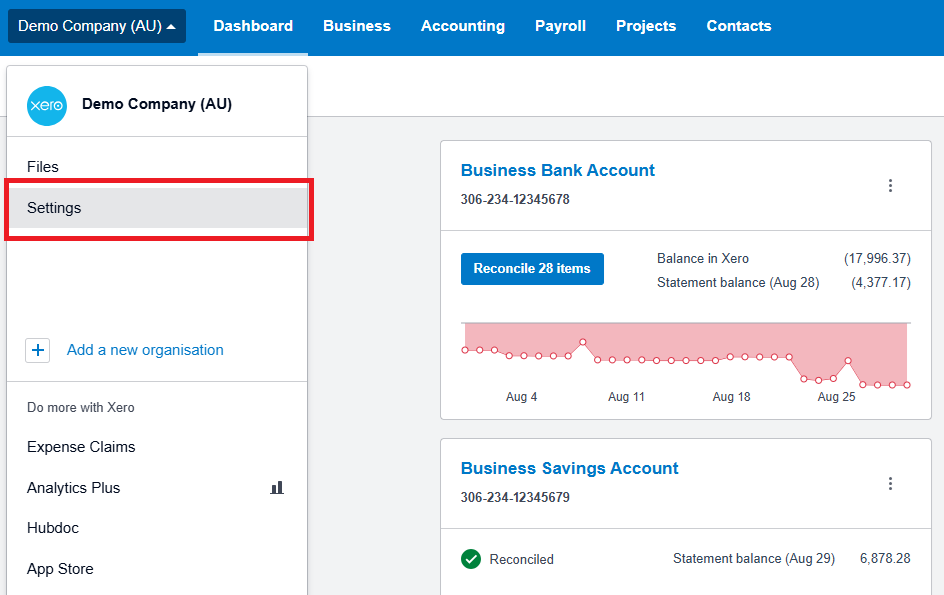Click Add a new organisation link
The width and height of the screenshot is (944, 595).
click(x=145, y=350)
